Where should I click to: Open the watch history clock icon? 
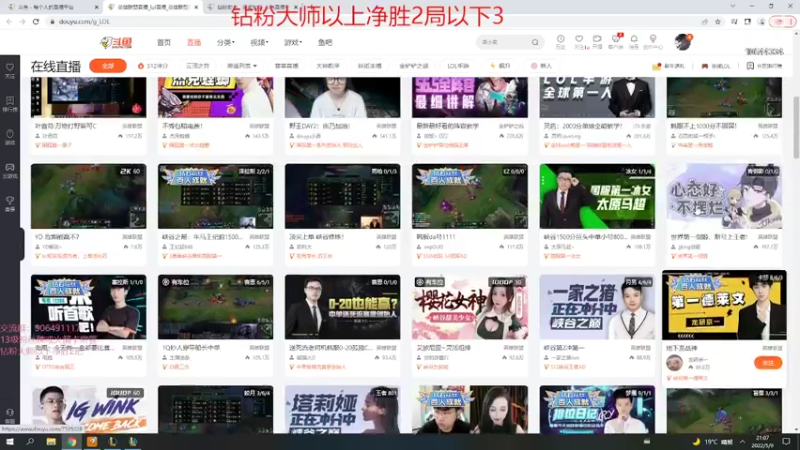pos(560,41)
